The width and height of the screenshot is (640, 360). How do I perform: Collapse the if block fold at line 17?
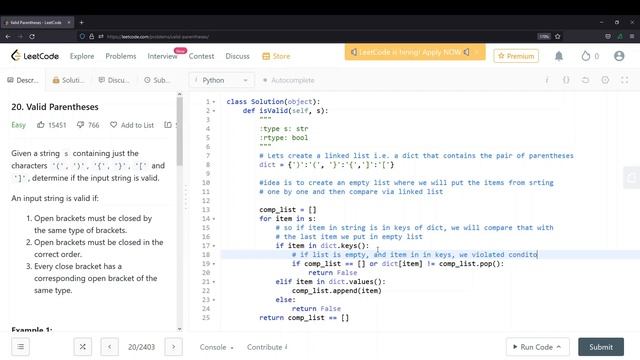pos(213,246)
